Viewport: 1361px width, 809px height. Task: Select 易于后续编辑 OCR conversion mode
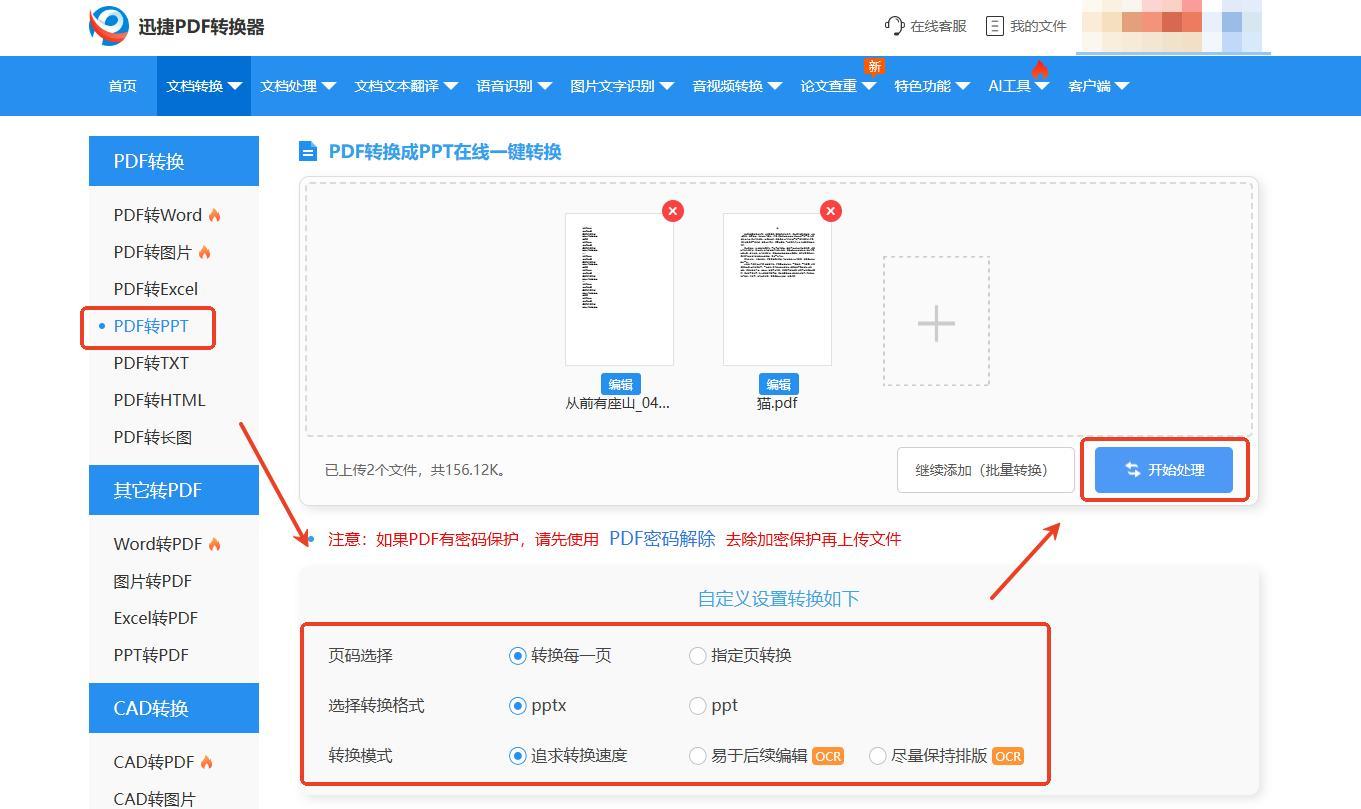[698, 756]
